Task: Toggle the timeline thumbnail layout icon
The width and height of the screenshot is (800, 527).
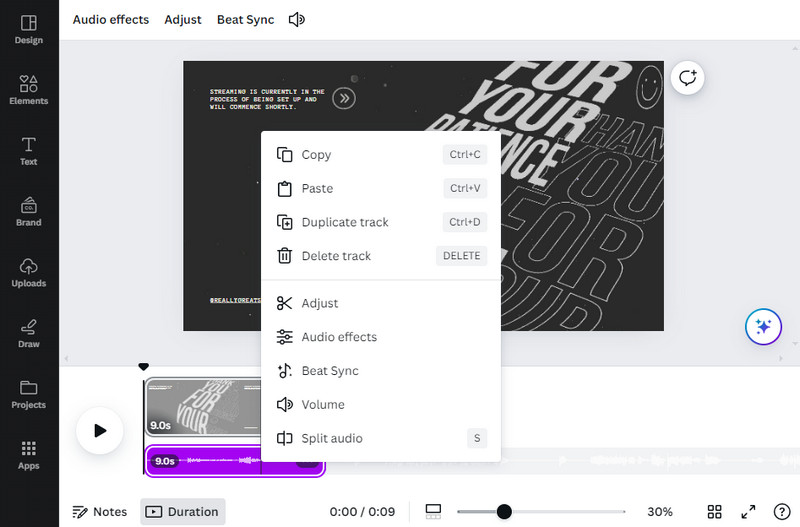Action: click(433, 511)
